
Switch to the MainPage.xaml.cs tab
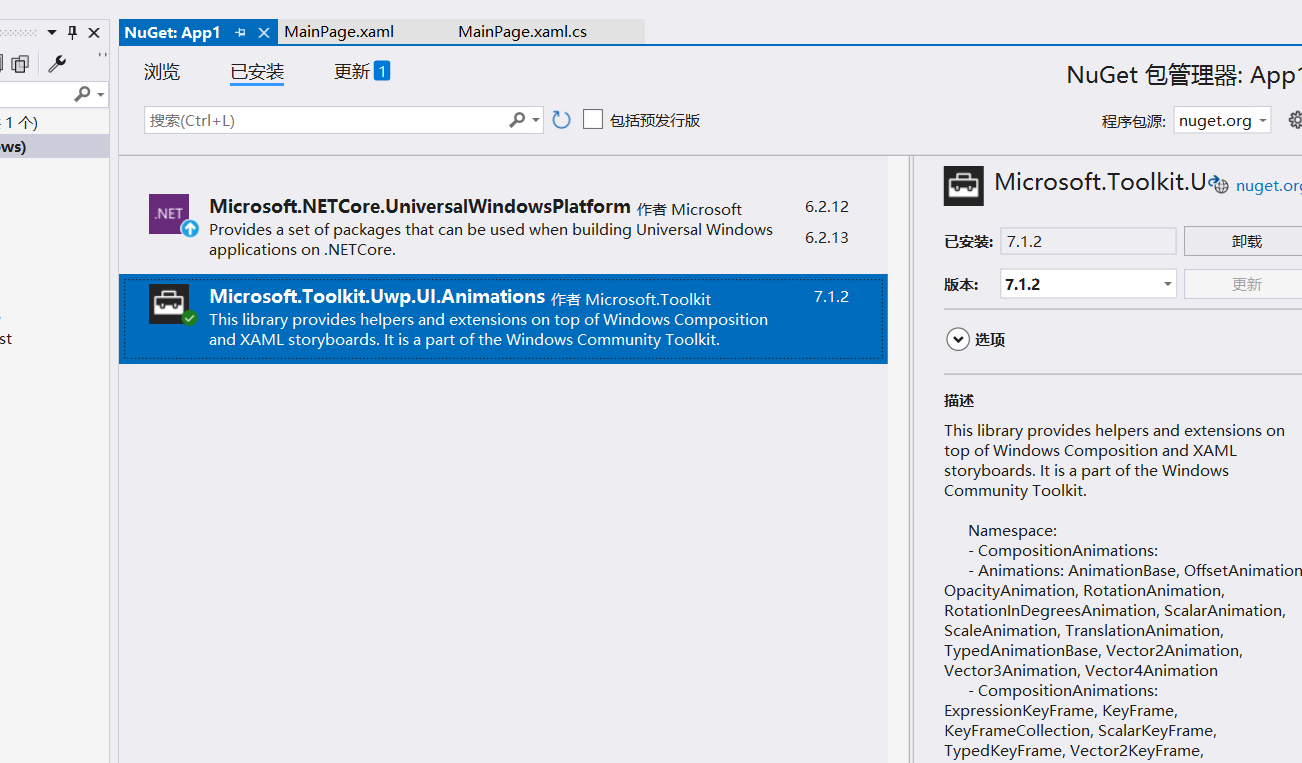[522, 32]
